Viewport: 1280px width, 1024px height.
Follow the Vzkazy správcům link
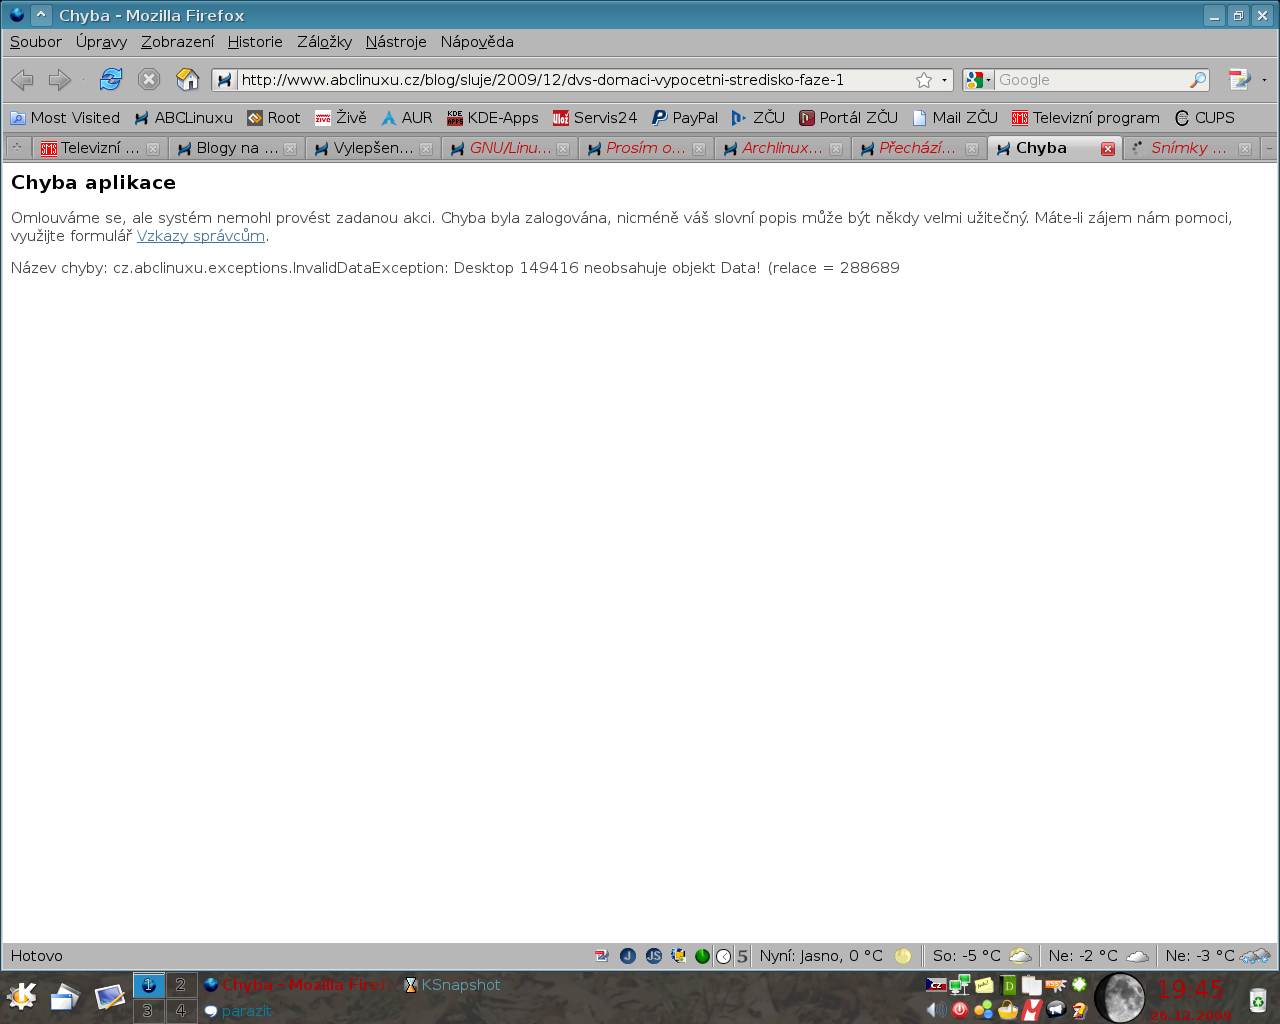[200, 236]
